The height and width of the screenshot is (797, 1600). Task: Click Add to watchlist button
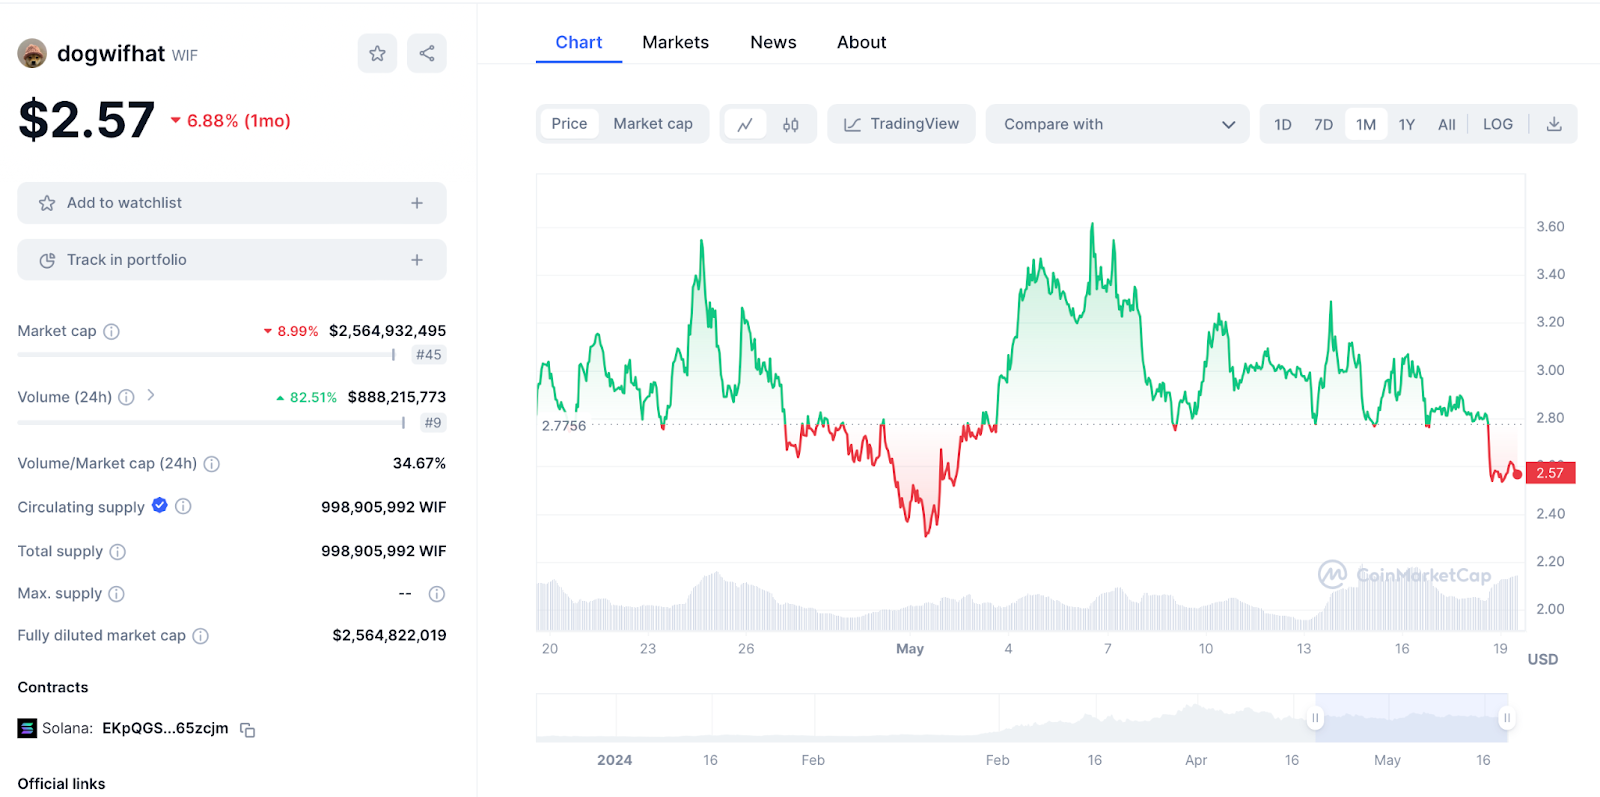[232, 203]
